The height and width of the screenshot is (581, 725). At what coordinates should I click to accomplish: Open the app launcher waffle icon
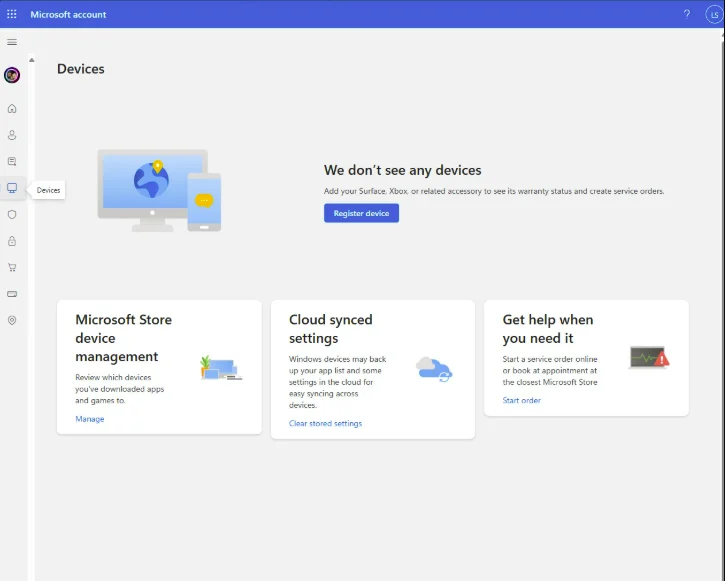[x=12, y=14]
